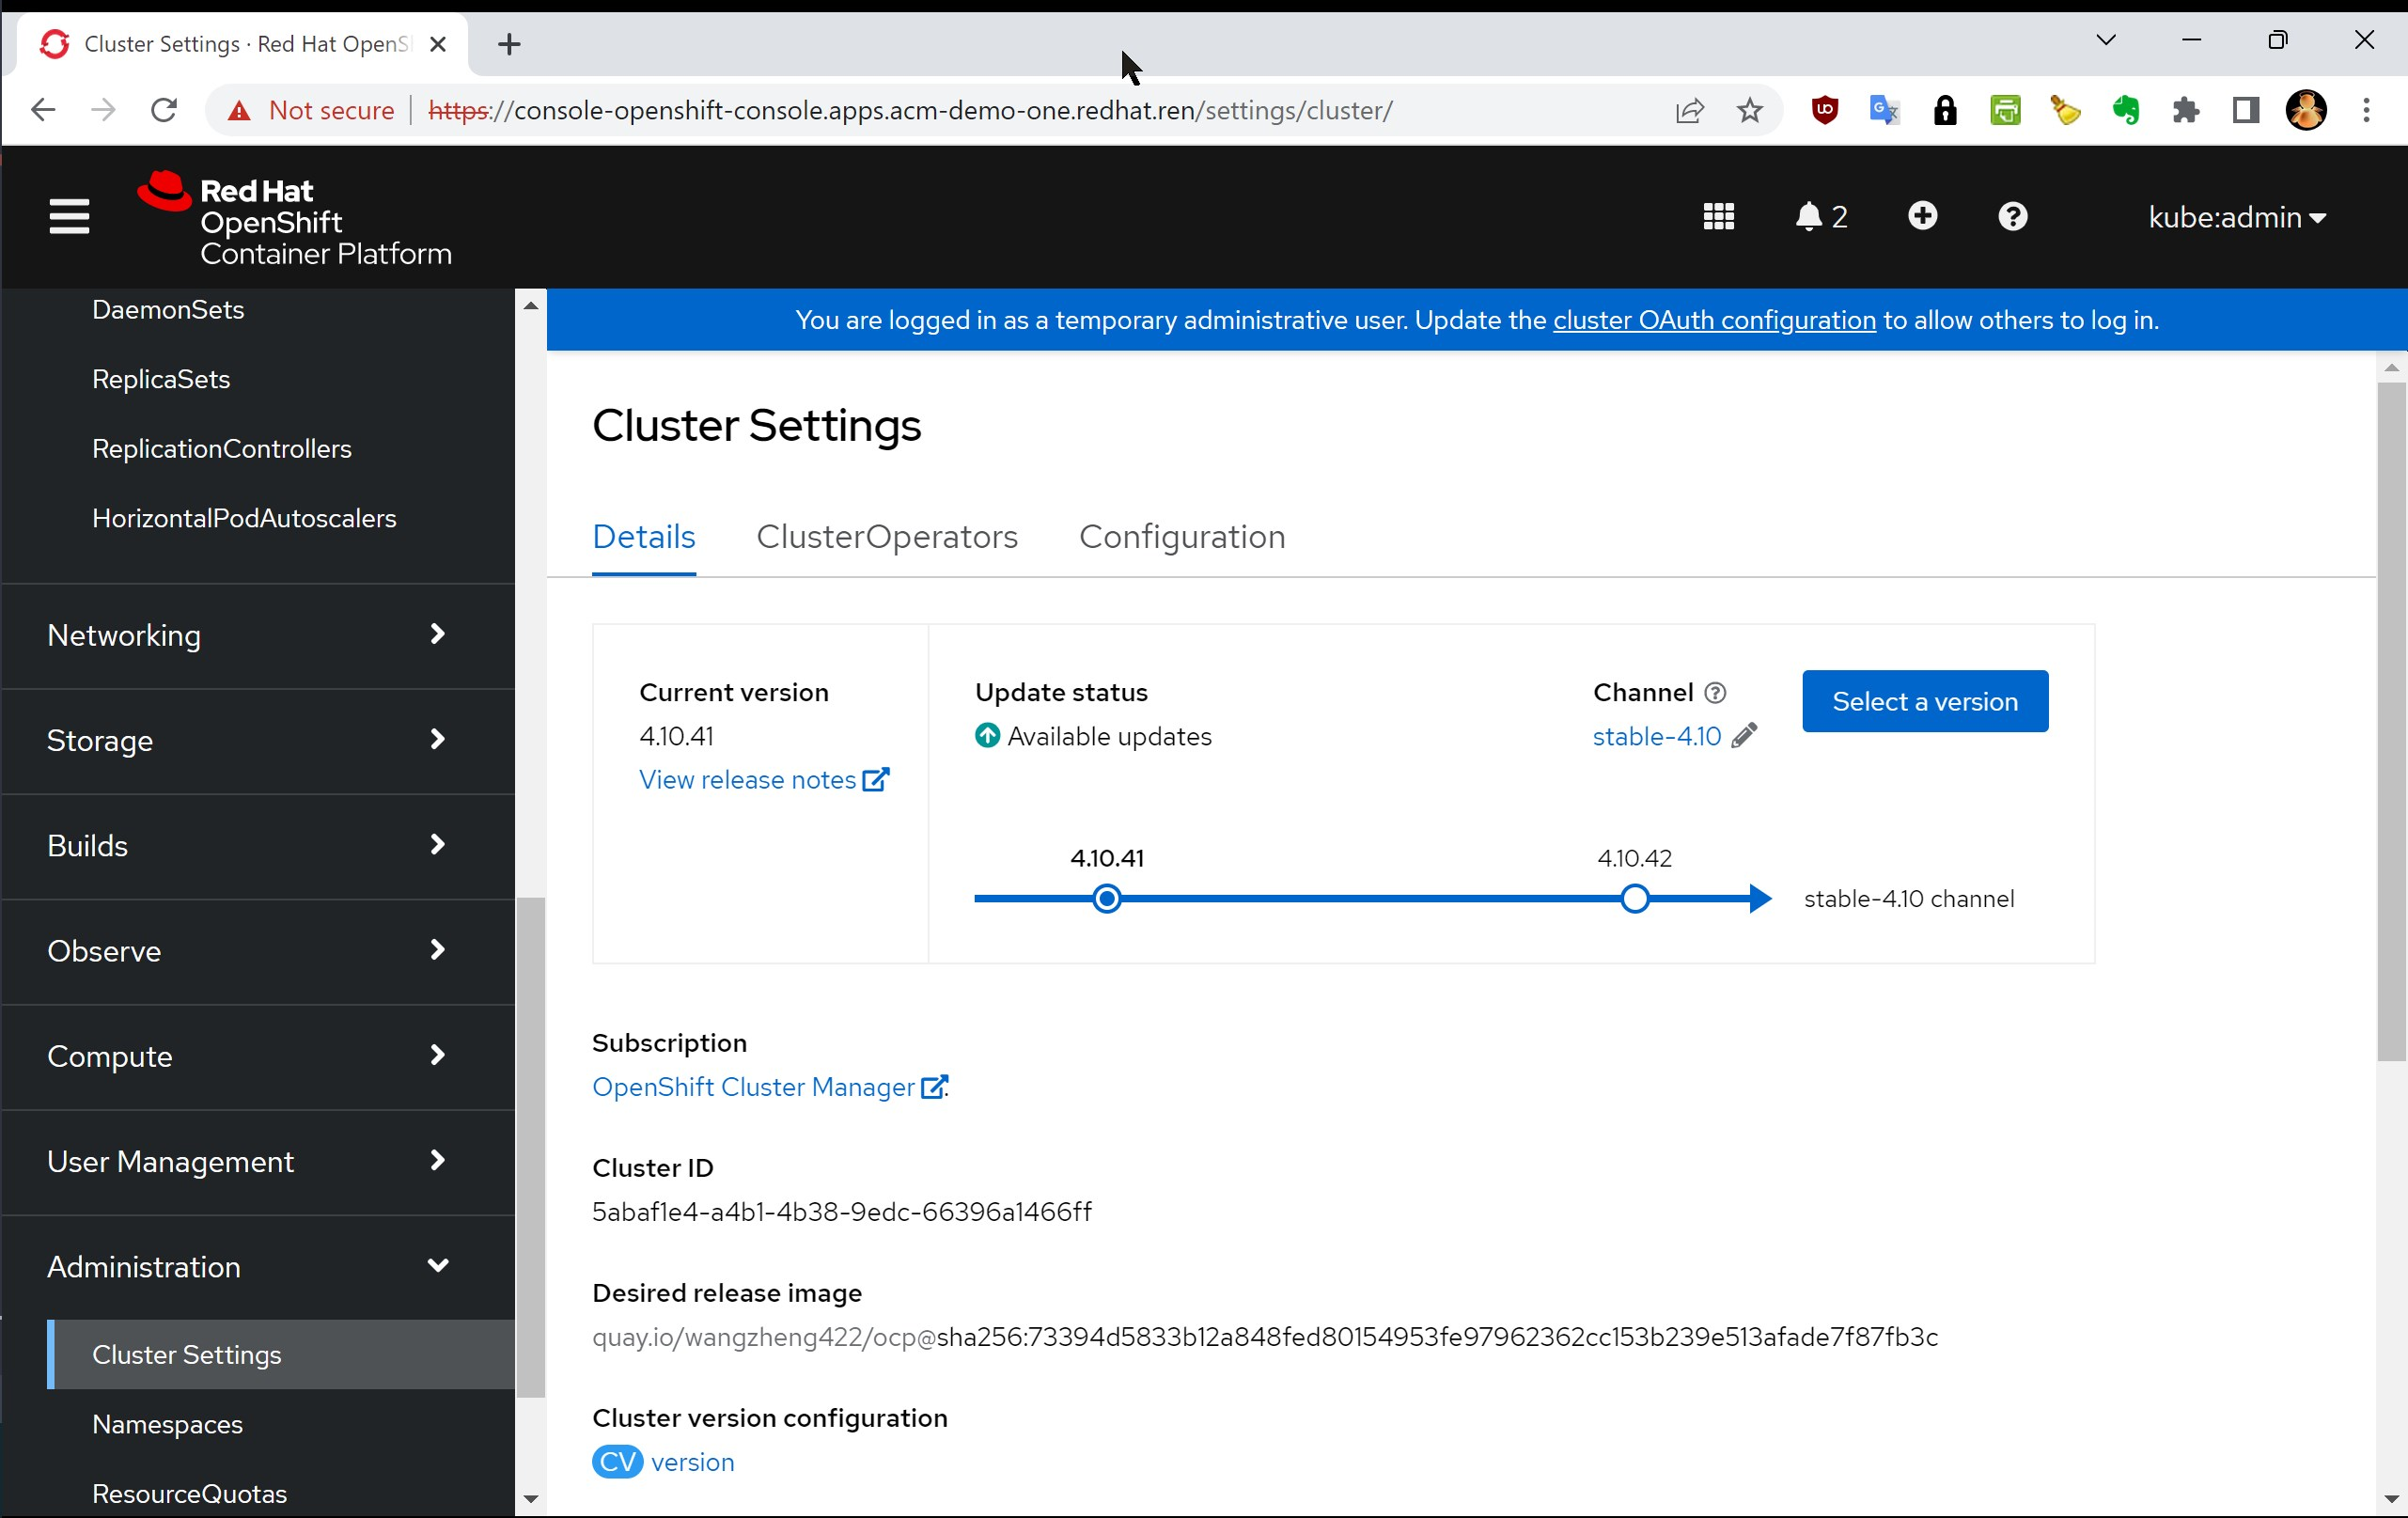
Task: Click the Channel help info icon
Action: 1715,692
